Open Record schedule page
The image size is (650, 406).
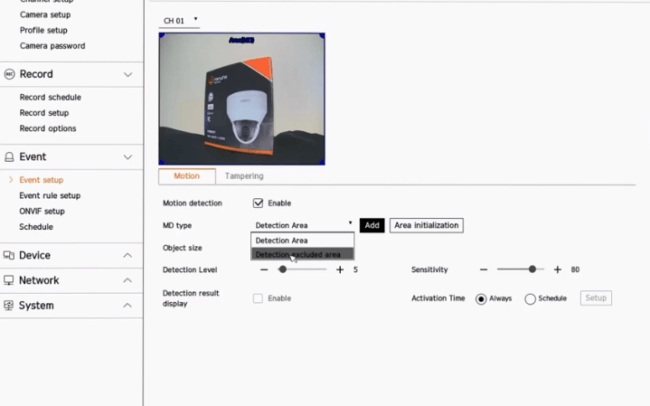click(x=50, y=97)
